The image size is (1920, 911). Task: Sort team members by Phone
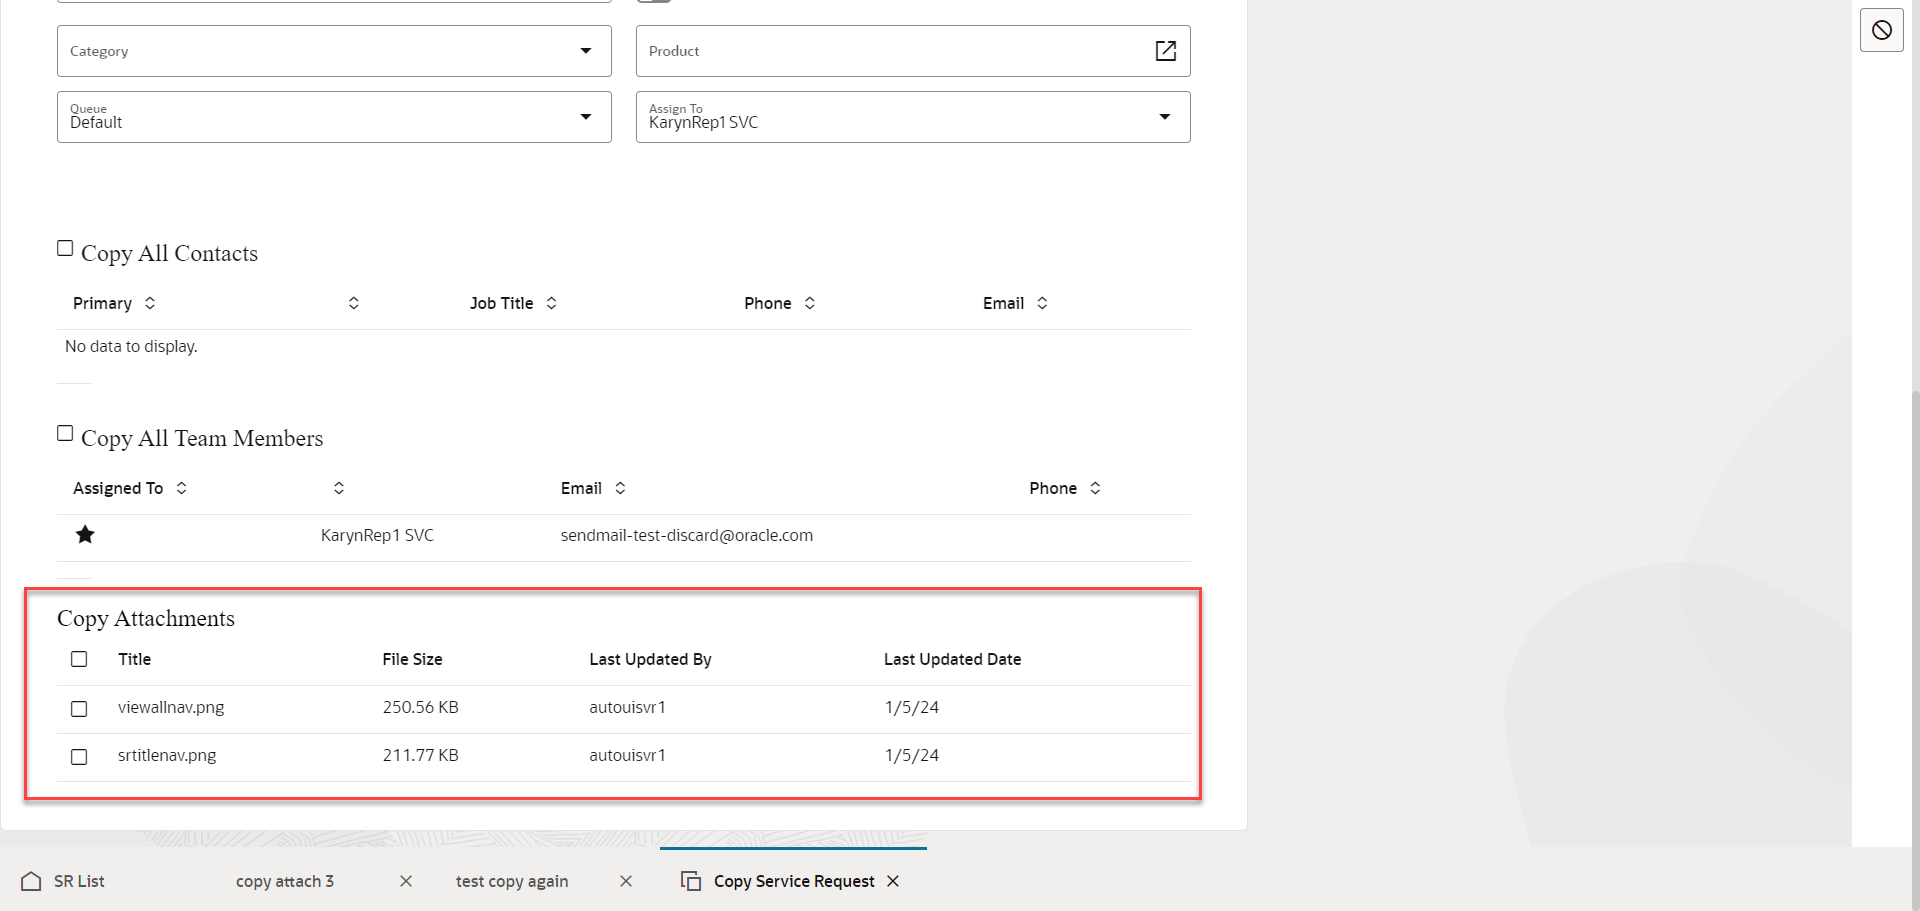tap(1095, 488)
